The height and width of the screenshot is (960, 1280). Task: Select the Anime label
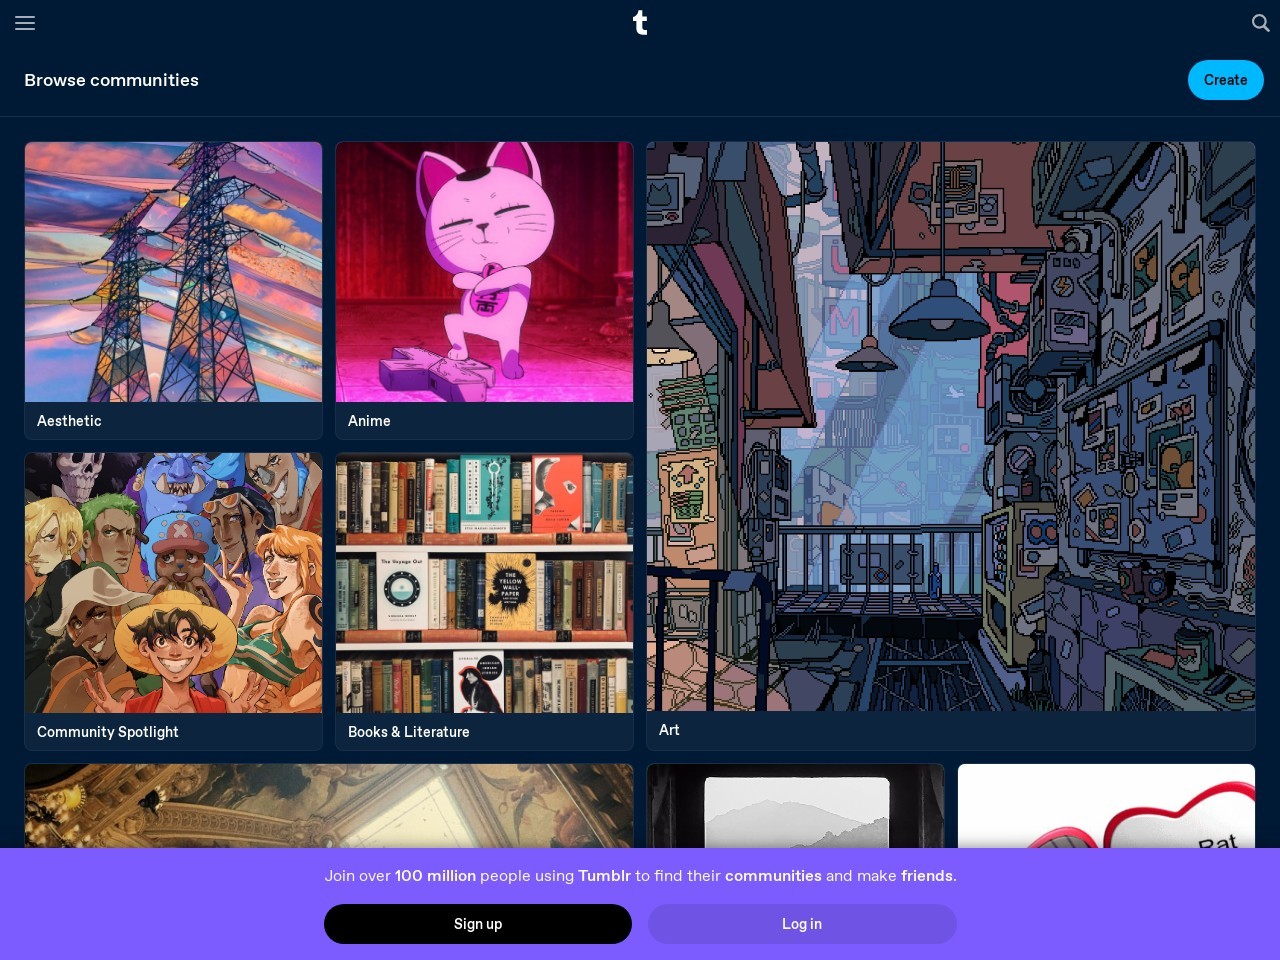pyautogui.click(x=369, y=421)
